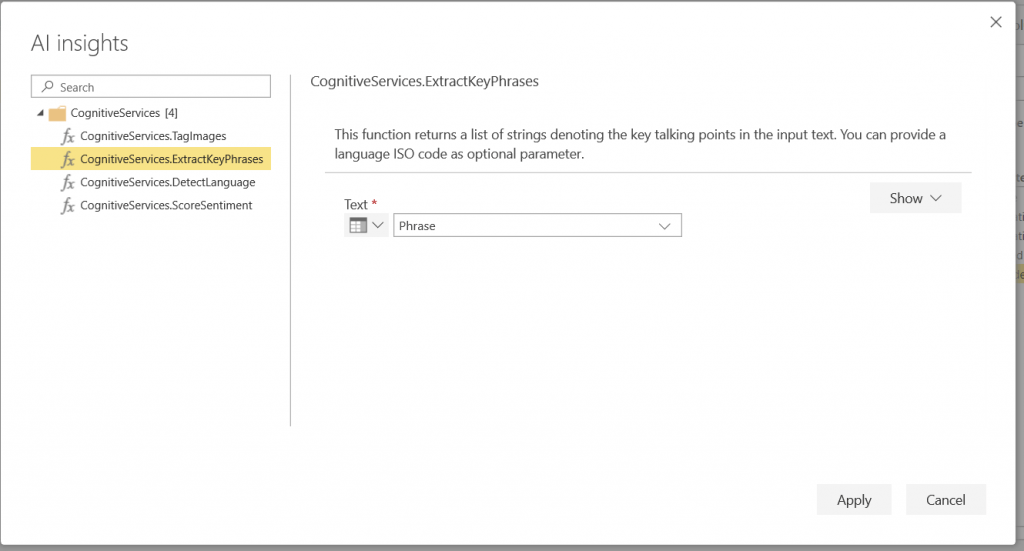Select CognitiveServices.TagImages function
Image resolution: width=1024 pixels, height=551 pixels.
(151, 136)
